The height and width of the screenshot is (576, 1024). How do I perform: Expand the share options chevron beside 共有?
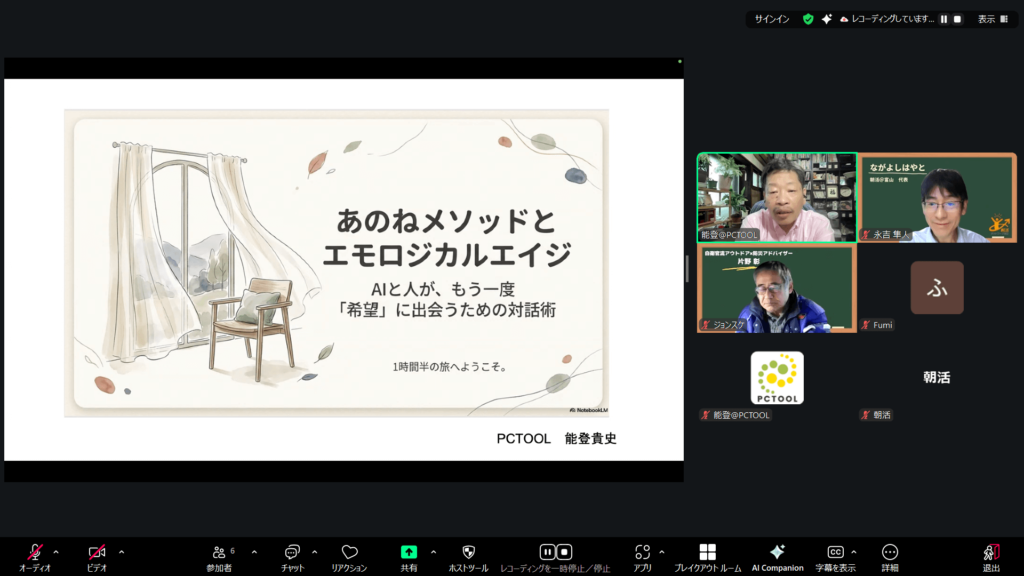click(433, 552)
